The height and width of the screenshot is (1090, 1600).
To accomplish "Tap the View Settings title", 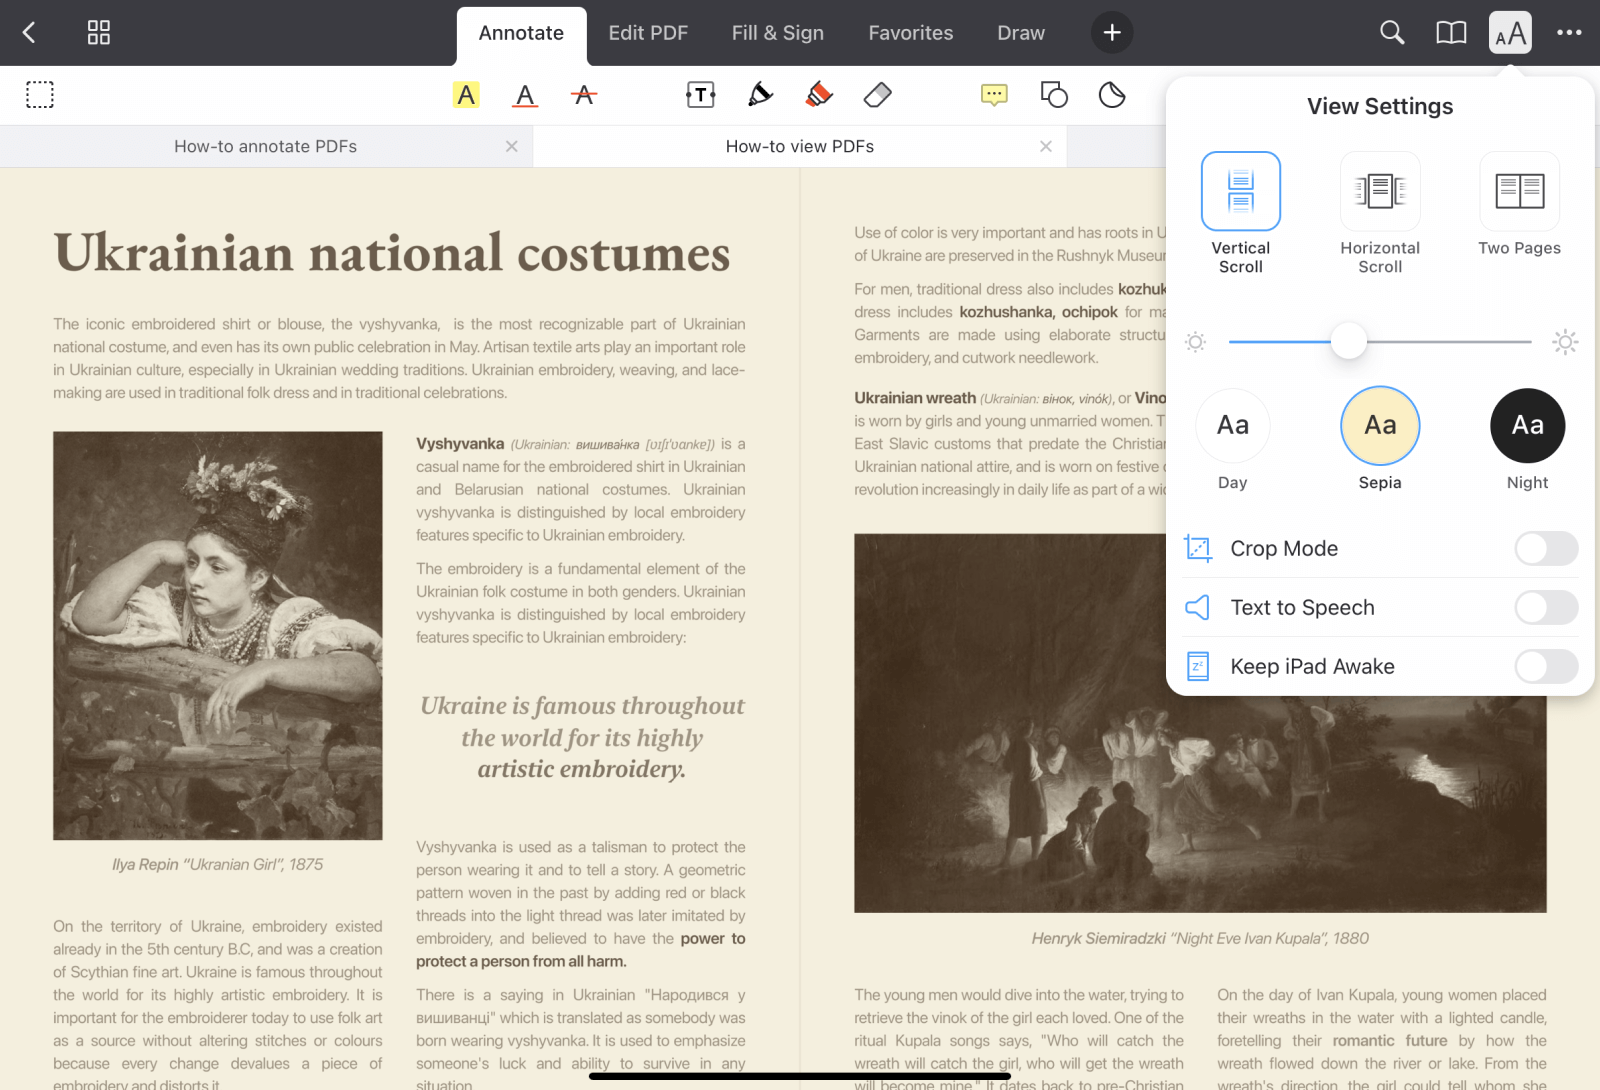I will (x=1380, y=106).
